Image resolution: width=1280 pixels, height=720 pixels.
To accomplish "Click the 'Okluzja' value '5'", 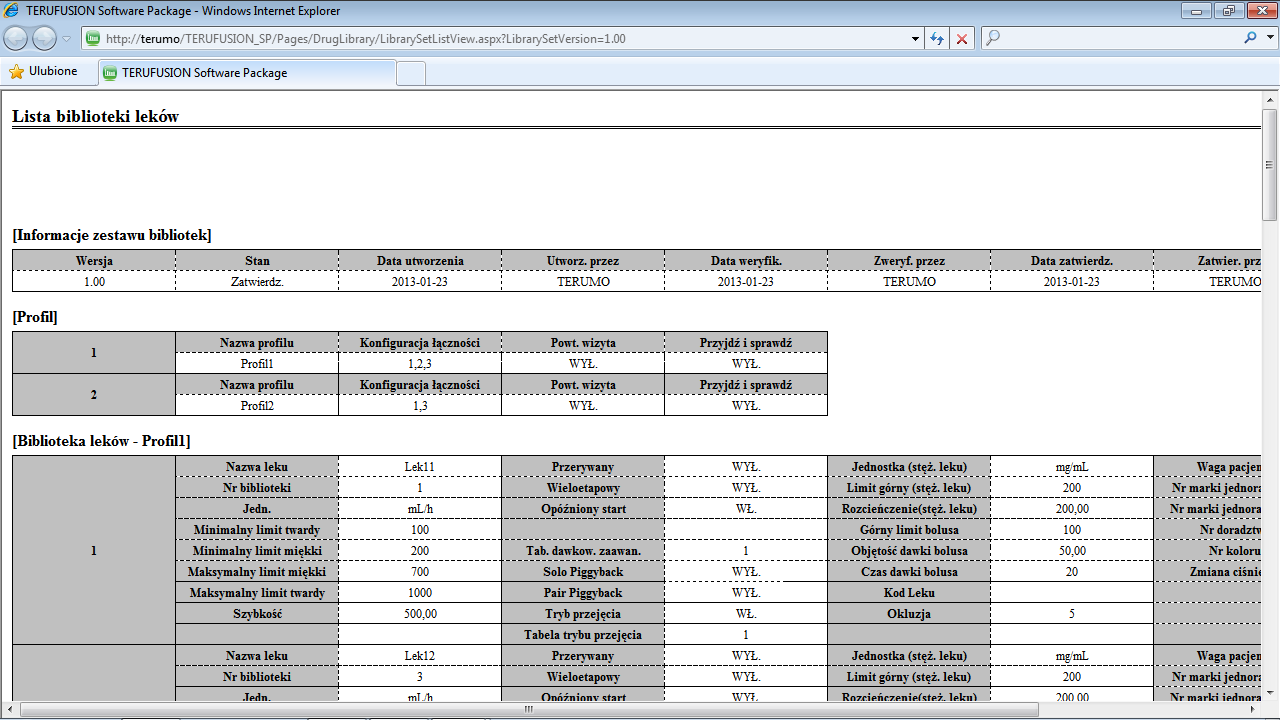I will click(1072, 614).
